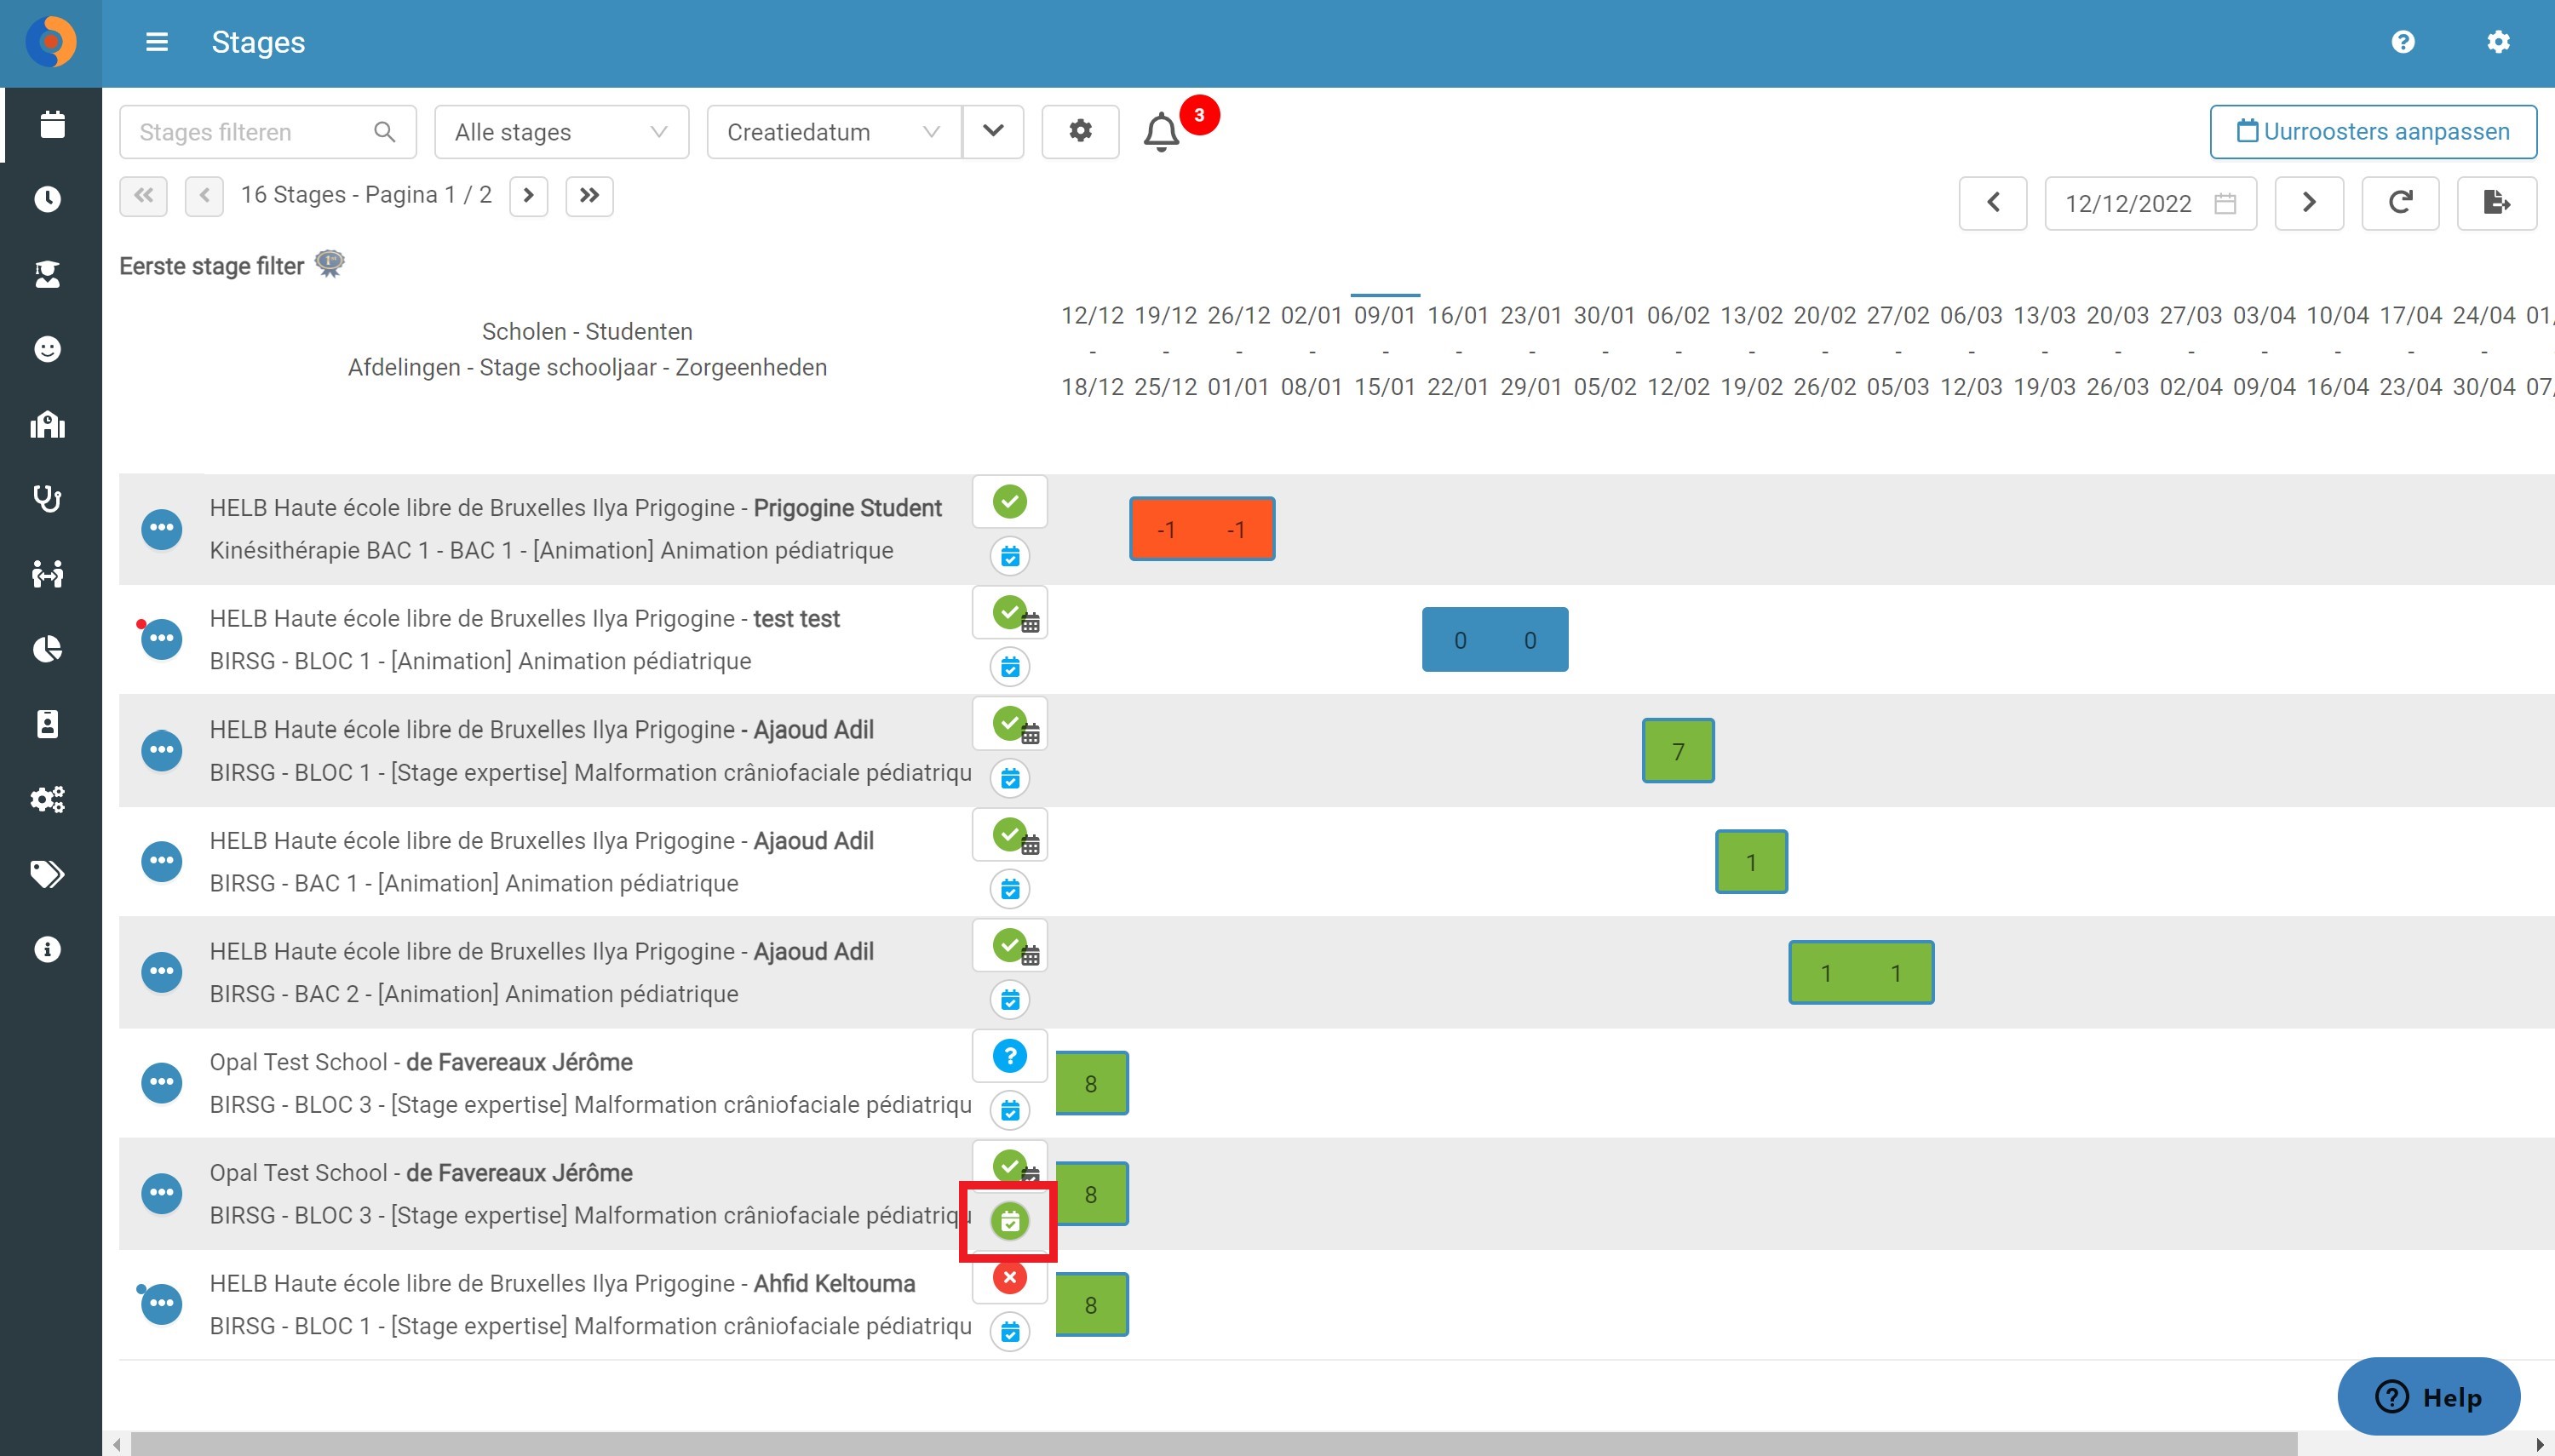Viewport: 2555px width, 1456px height.
Task: Click the export icon next to refresh
Action: [2496, 203]
